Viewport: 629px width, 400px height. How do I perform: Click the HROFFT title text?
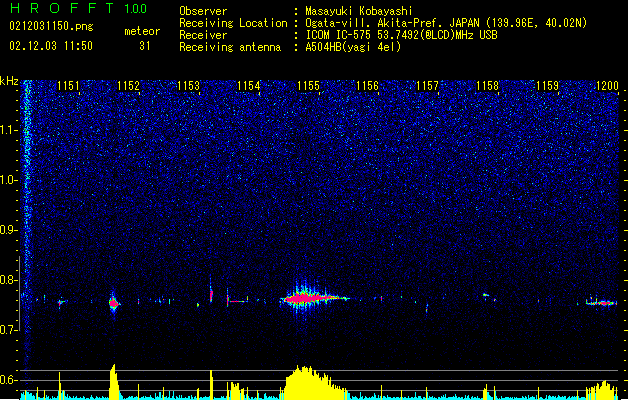pyautogui.click(x=63, y=8)
